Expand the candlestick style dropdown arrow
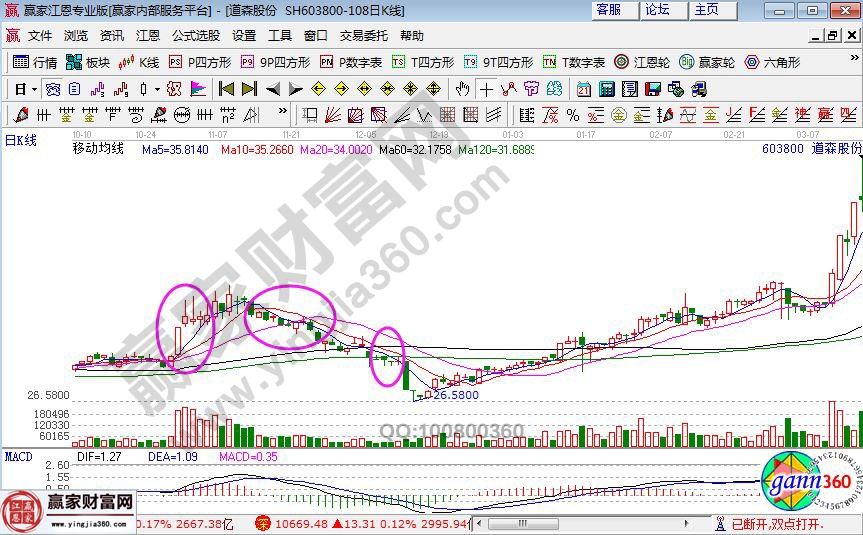Image resolution: width=863 pixels, height=535 pixels. (157, 89)
